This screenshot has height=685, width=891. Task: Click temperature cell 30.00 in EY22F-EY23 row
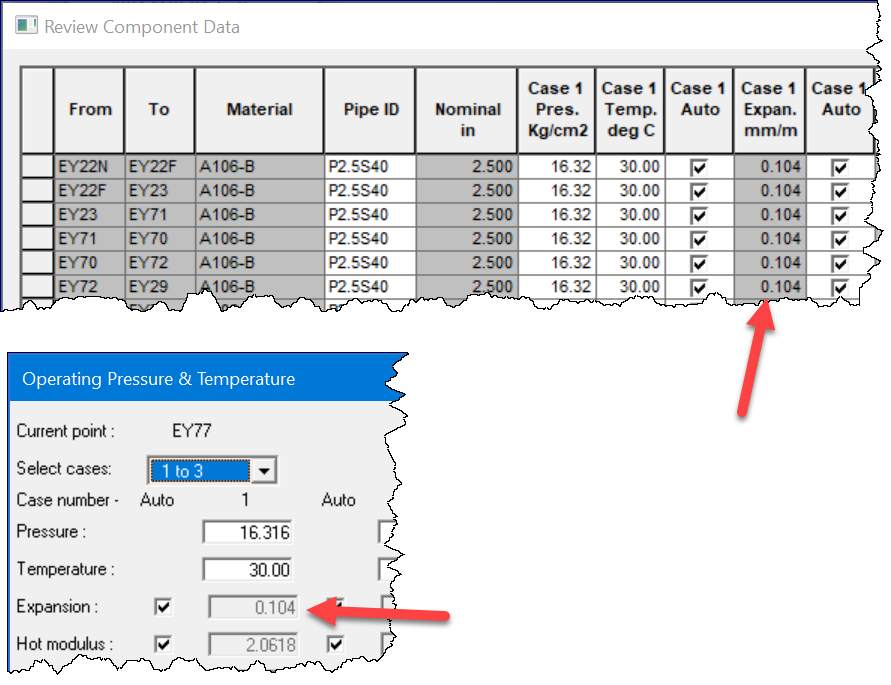630,190
